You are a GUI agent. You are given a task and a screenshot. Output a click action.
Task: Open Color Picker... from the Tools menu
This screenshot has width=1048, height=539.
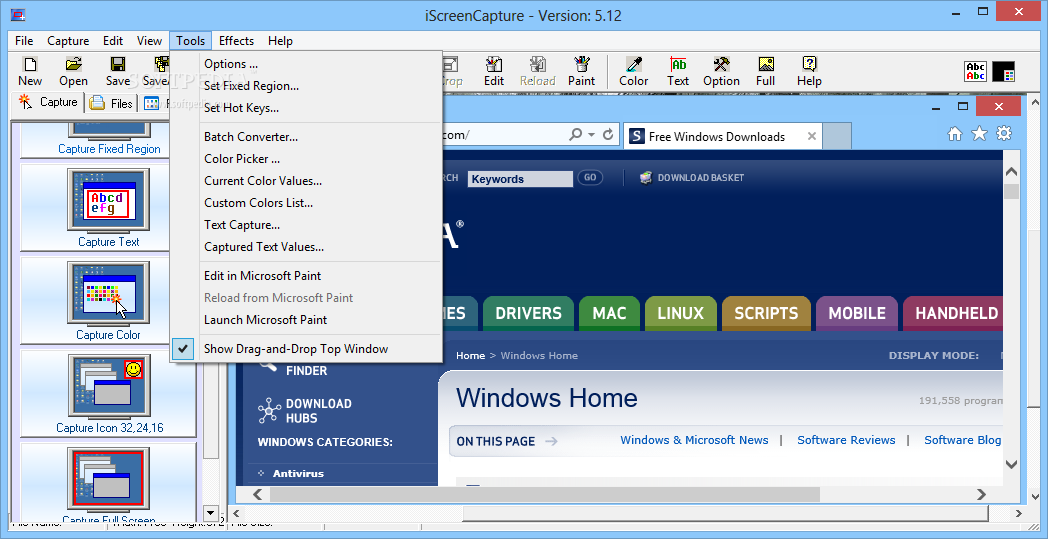click(x=306, y=158)
